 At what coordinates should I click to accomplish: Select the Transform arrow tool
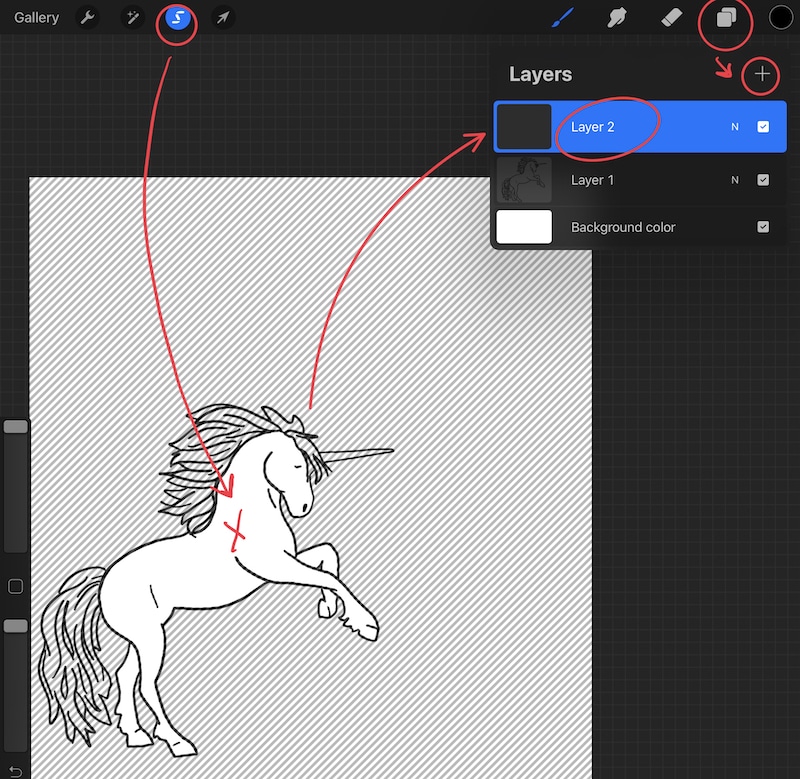click(x=221, y=17)
